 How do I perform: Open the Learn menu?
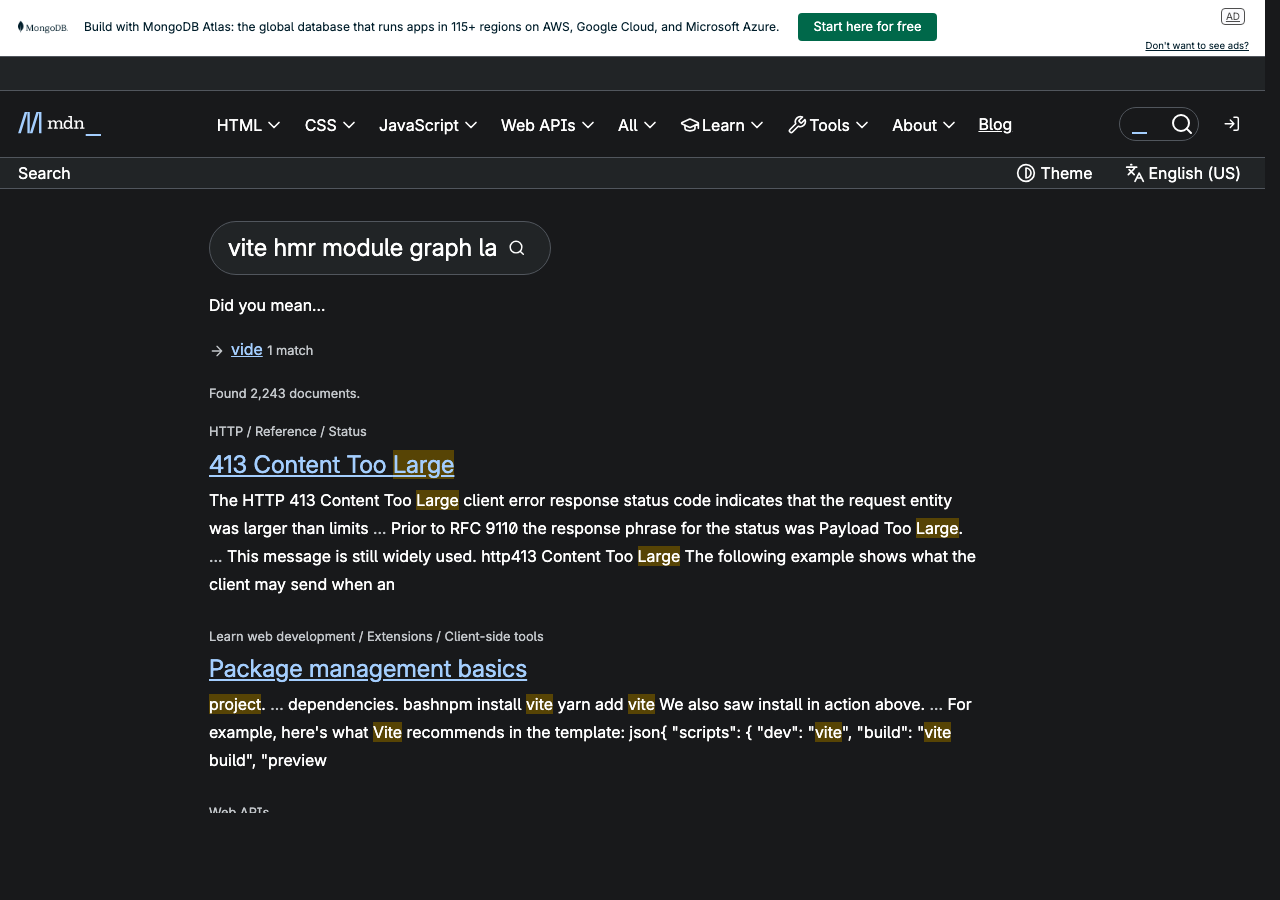point(722,125)
